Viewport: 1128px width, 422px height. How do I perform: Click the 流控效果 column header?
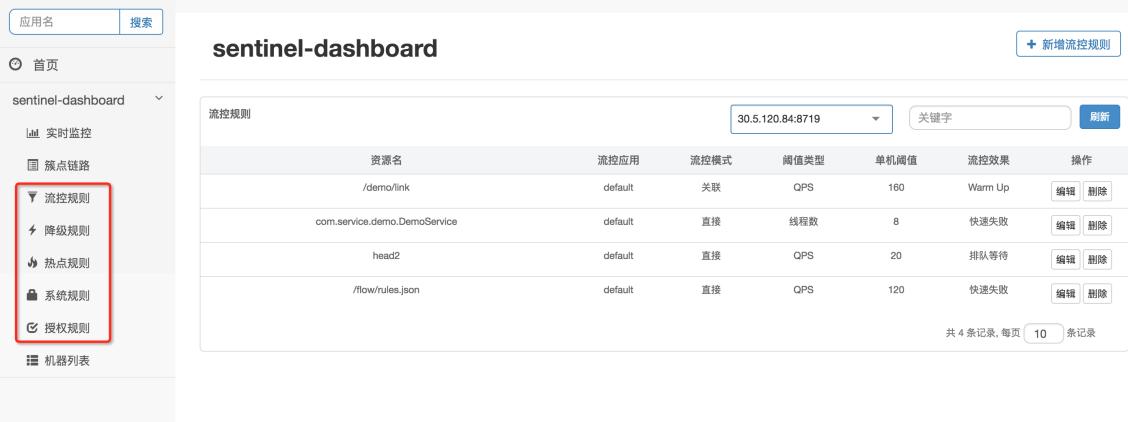[x=988, y=160]
